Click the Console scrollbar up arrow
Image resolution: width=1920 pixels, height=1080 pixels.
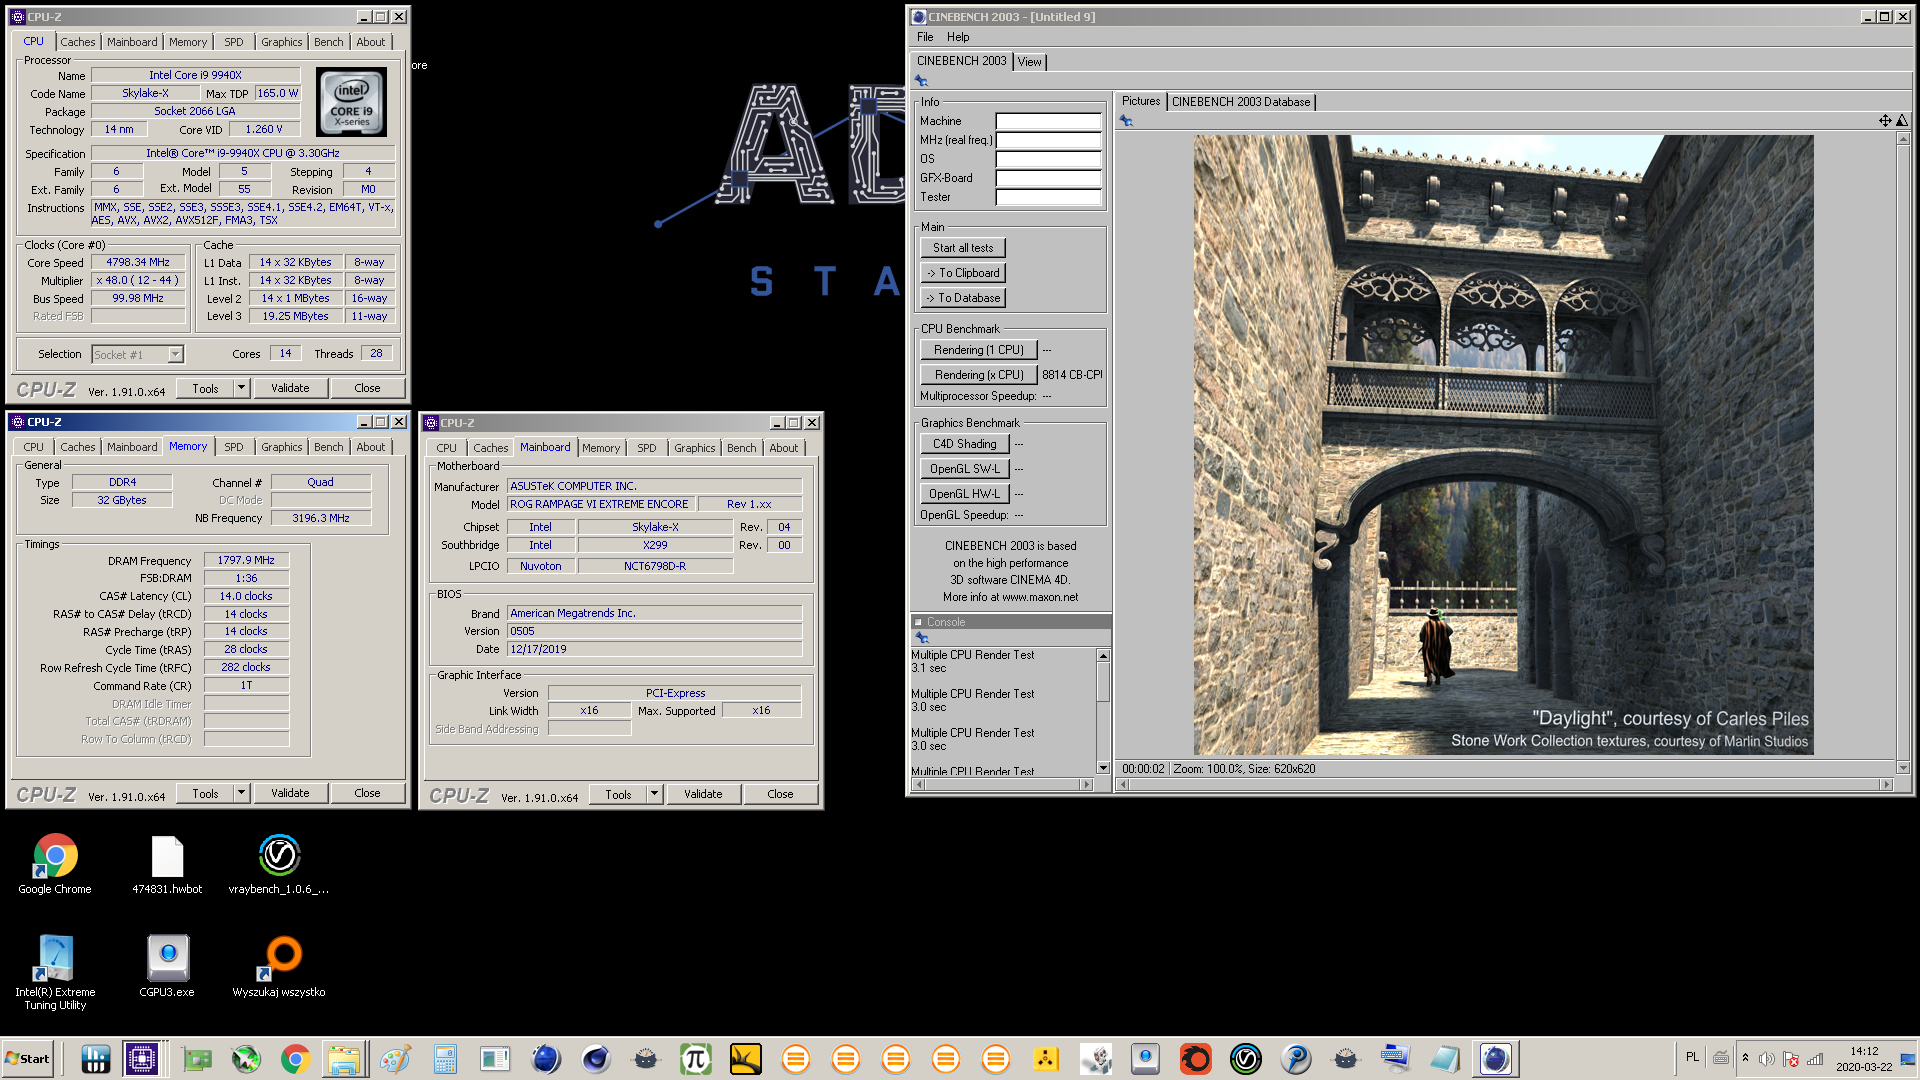click(x=1103, y=656)
